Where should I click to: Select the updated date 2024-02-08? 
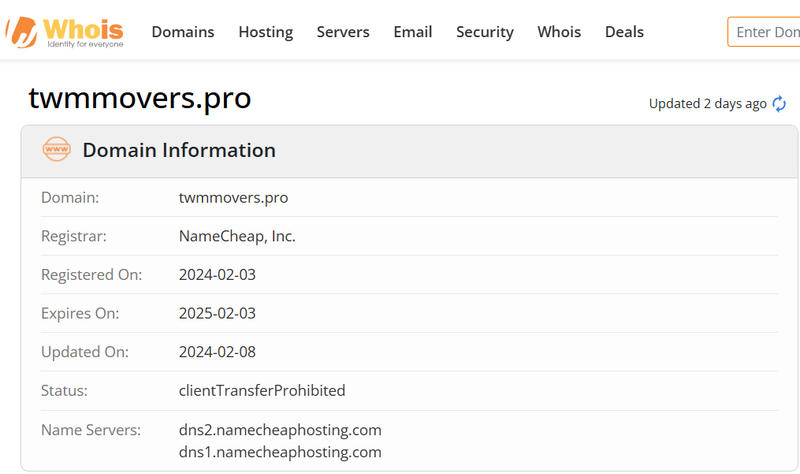click(217, 352)
